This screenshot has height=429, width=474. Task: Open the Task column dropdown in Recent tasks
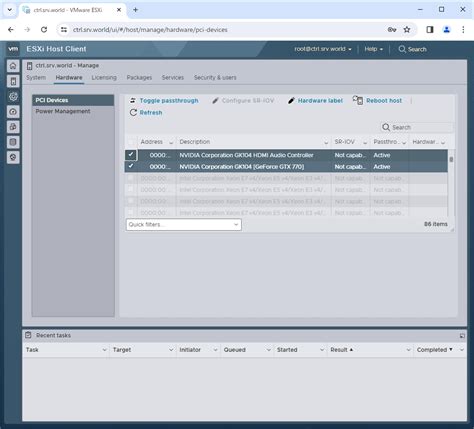tap(104, 350)
